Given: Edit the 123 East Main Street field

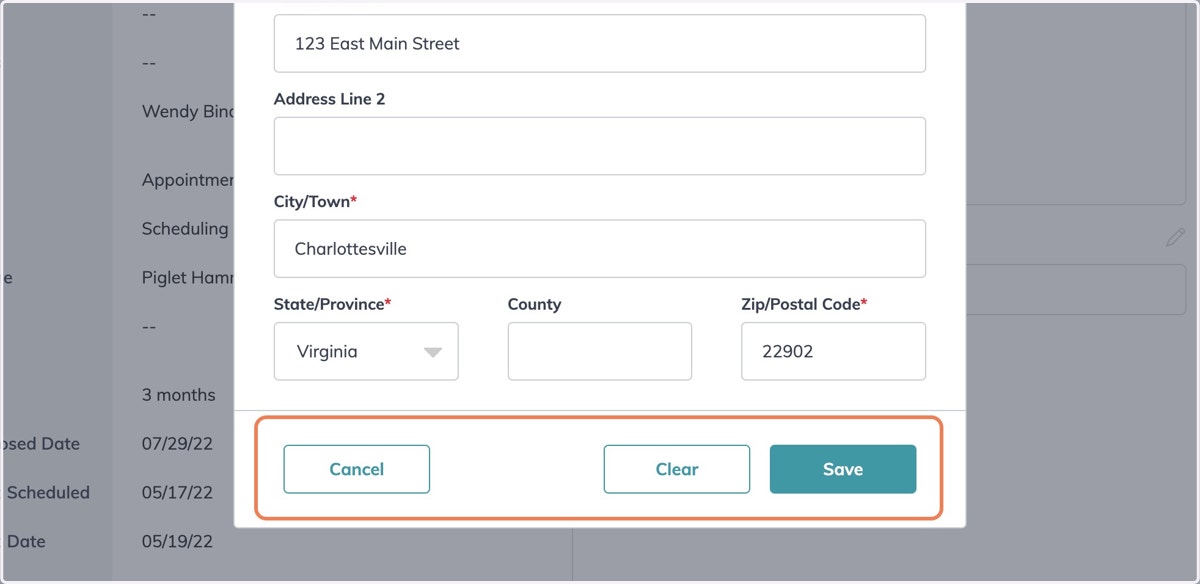Looking at the screenshot, I should click(600, 43).
